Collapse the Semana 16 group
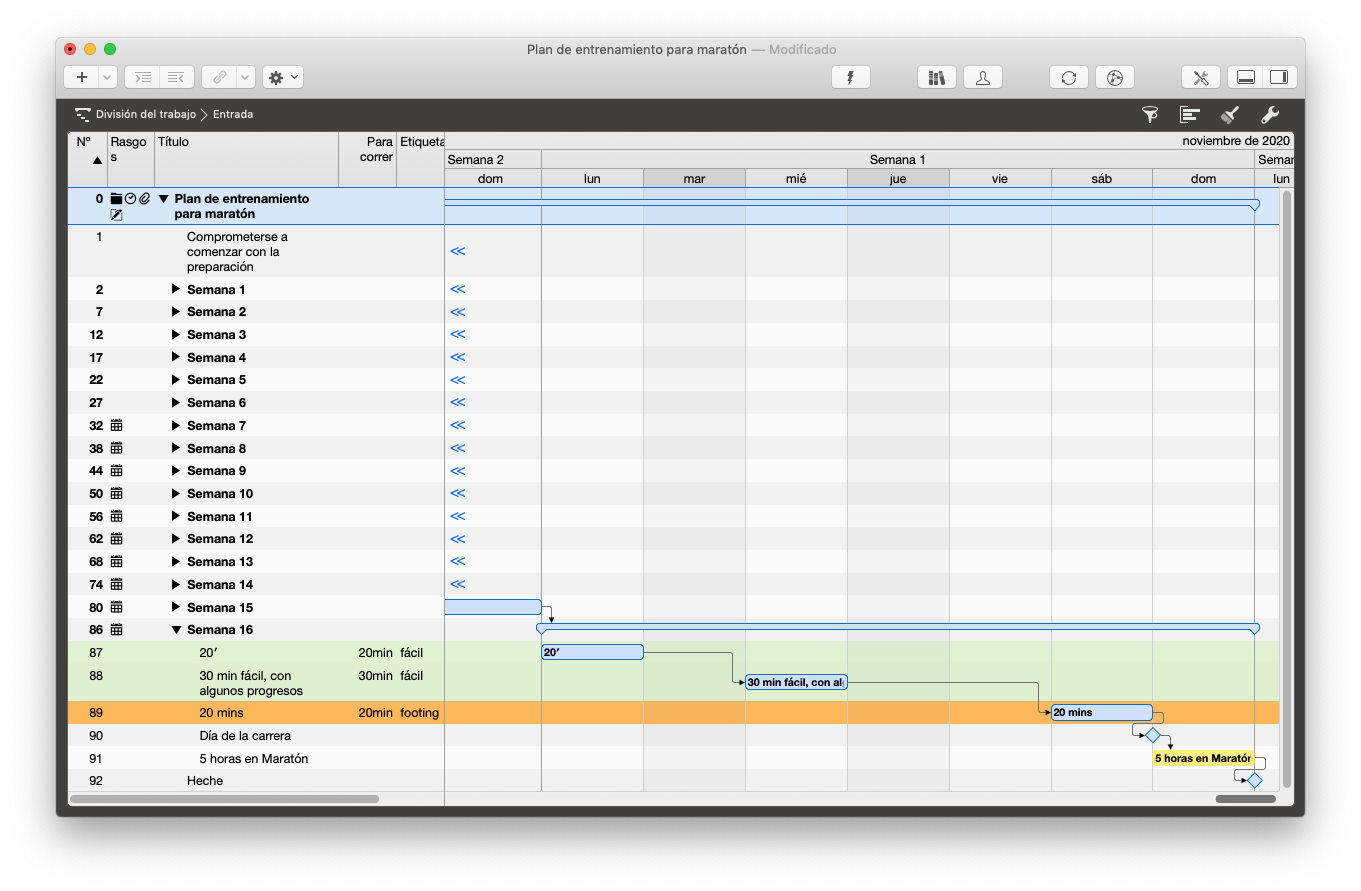This screenshot has height=891, width=1361. click(176, 630)
